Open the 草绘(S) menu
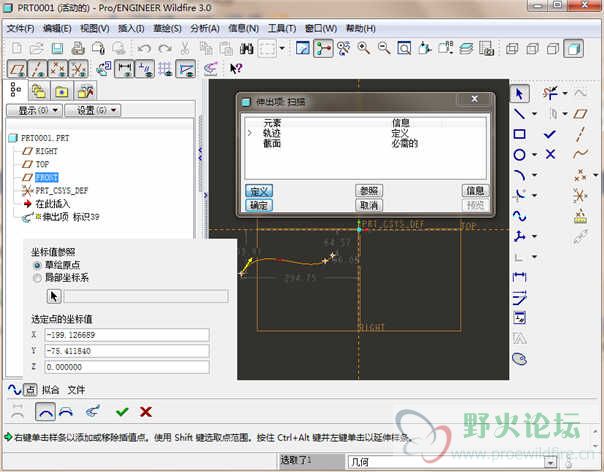This screenshot has height=472, width=604. (x=168, y=29)
